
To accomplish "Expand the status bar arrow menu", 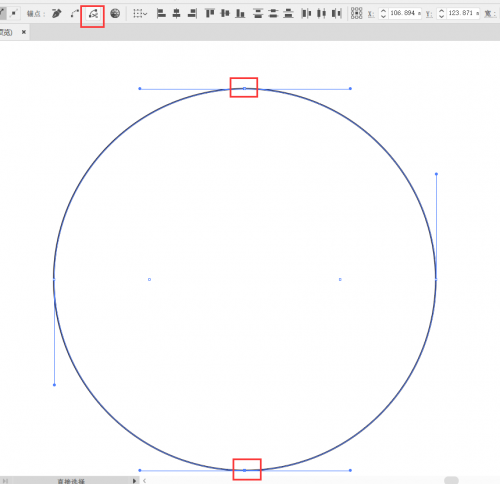I will (134, 481).
